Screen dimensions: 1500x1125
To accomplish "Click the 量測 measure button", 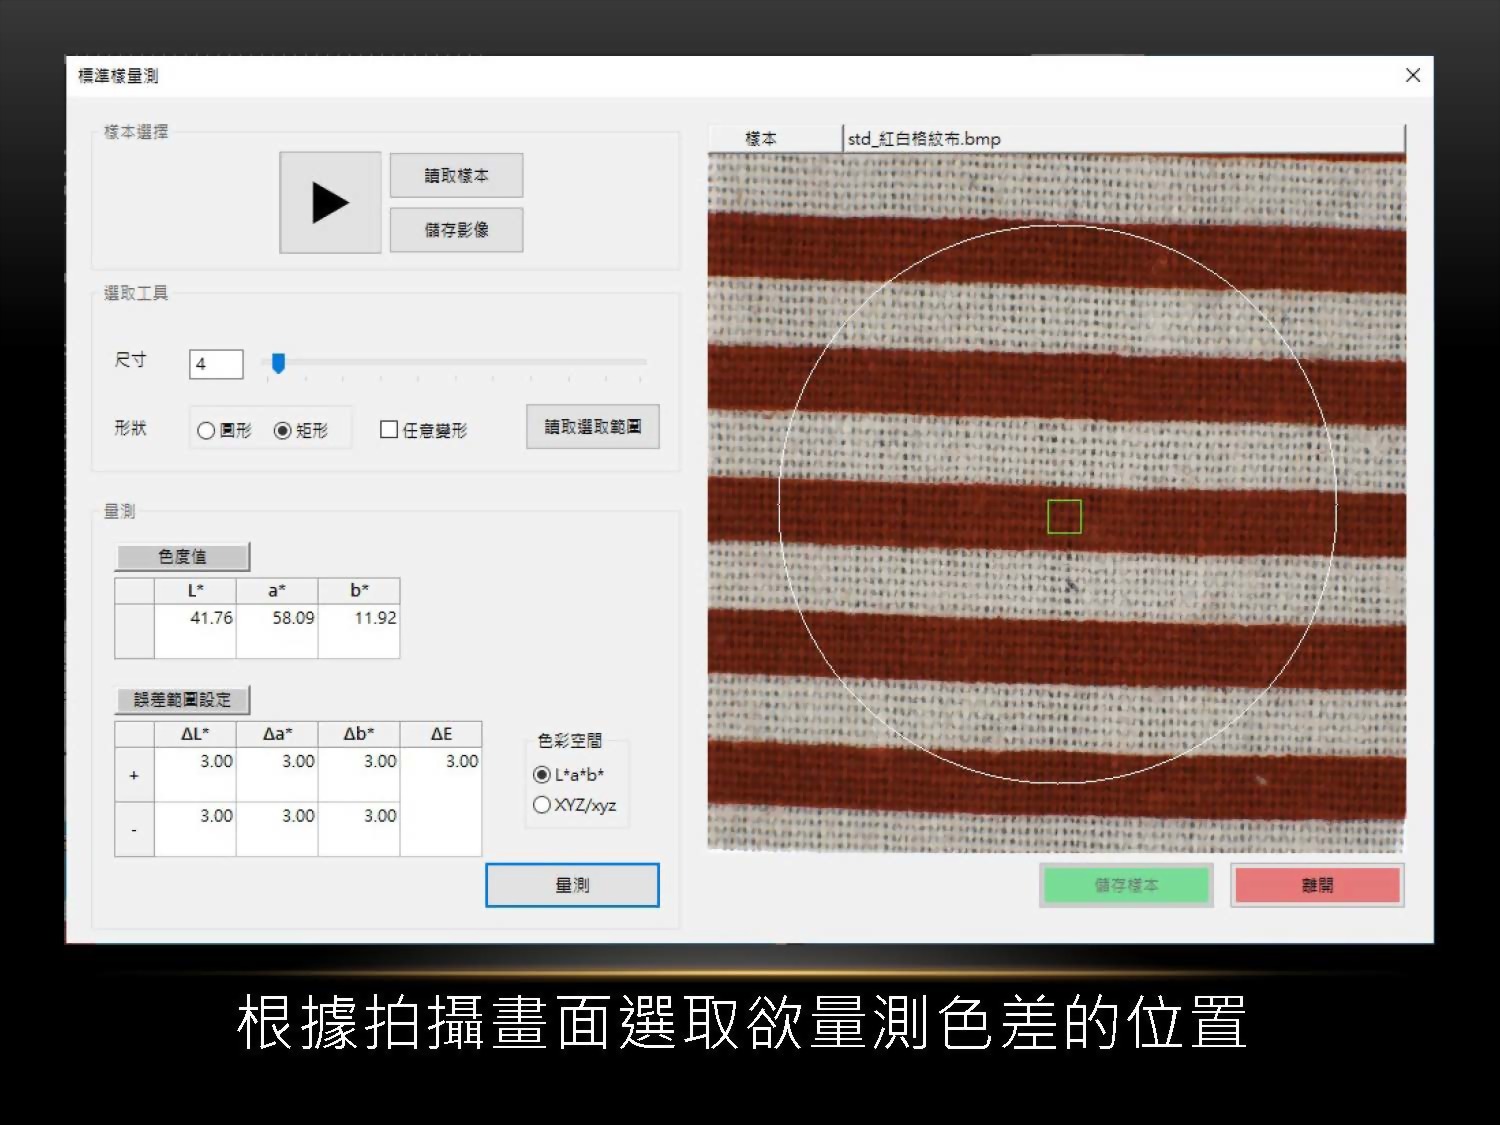I will pos(572,885).
